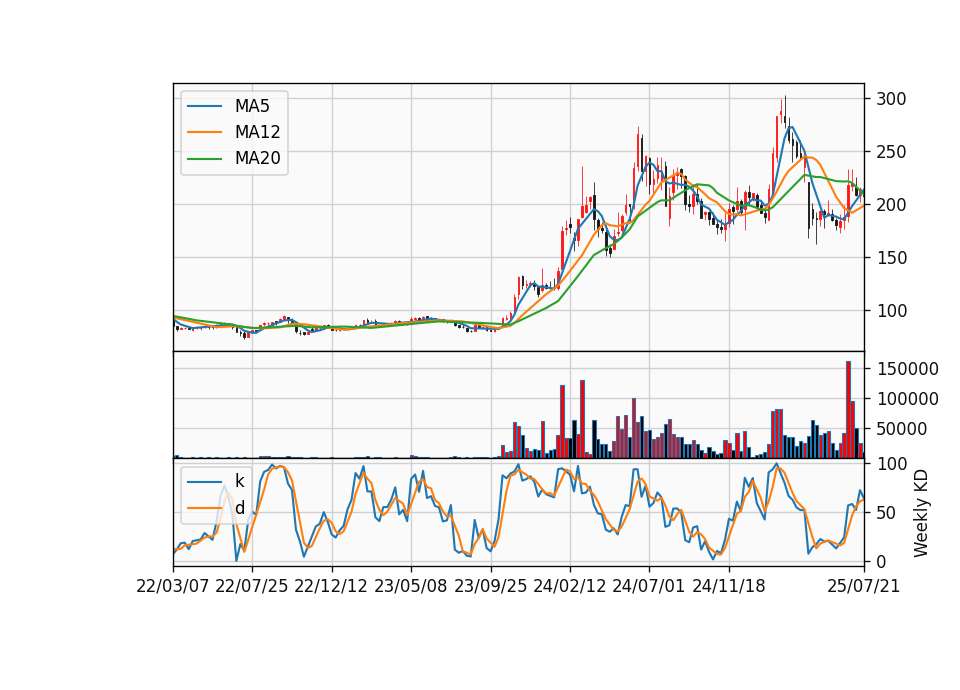Click the green MA20 legend line sample
Screen dimensions: 960x690
(x=204, y=159)
